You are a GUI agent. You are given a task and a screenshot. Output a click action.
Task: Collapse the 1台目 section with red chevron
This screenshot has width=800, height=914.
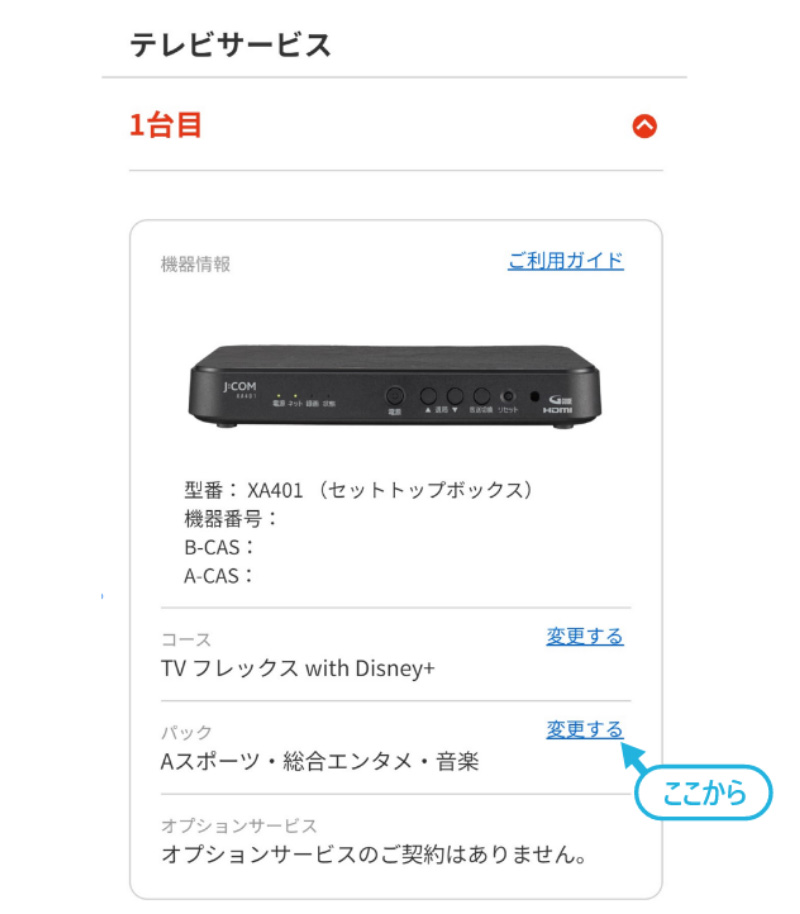pos(644,126)
